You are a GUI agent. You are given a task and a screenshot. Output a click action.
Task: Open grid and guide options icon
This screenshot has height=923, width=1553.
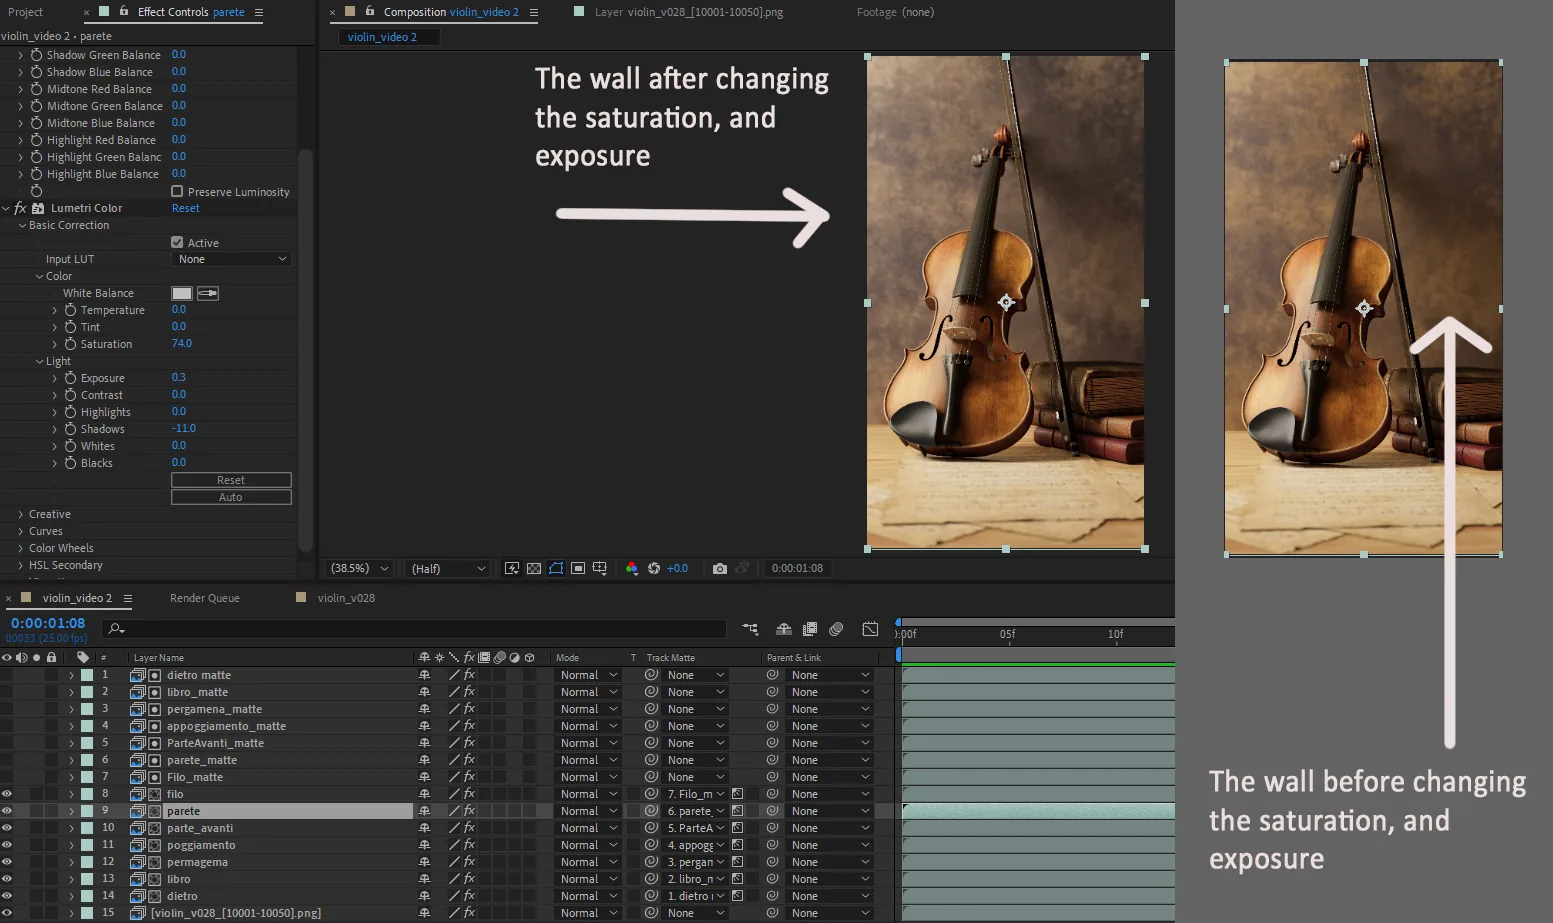click(600, 568)
